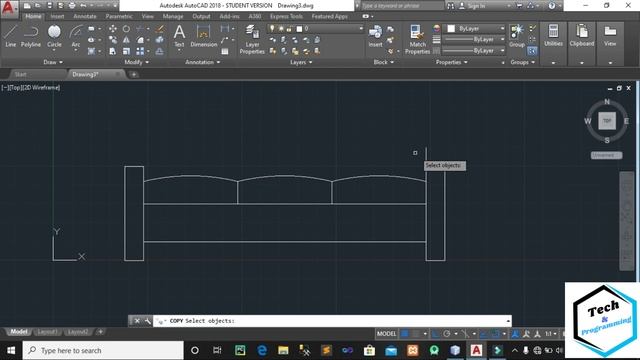This screenshot has height=360, width=640.
Task: Cancel command with X on command line
Action: click(x=137, y=321)
